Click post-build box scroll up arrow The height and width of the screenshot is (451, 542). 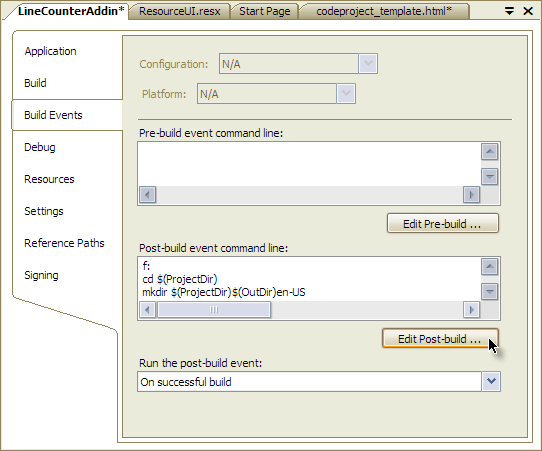coord(489,266)
